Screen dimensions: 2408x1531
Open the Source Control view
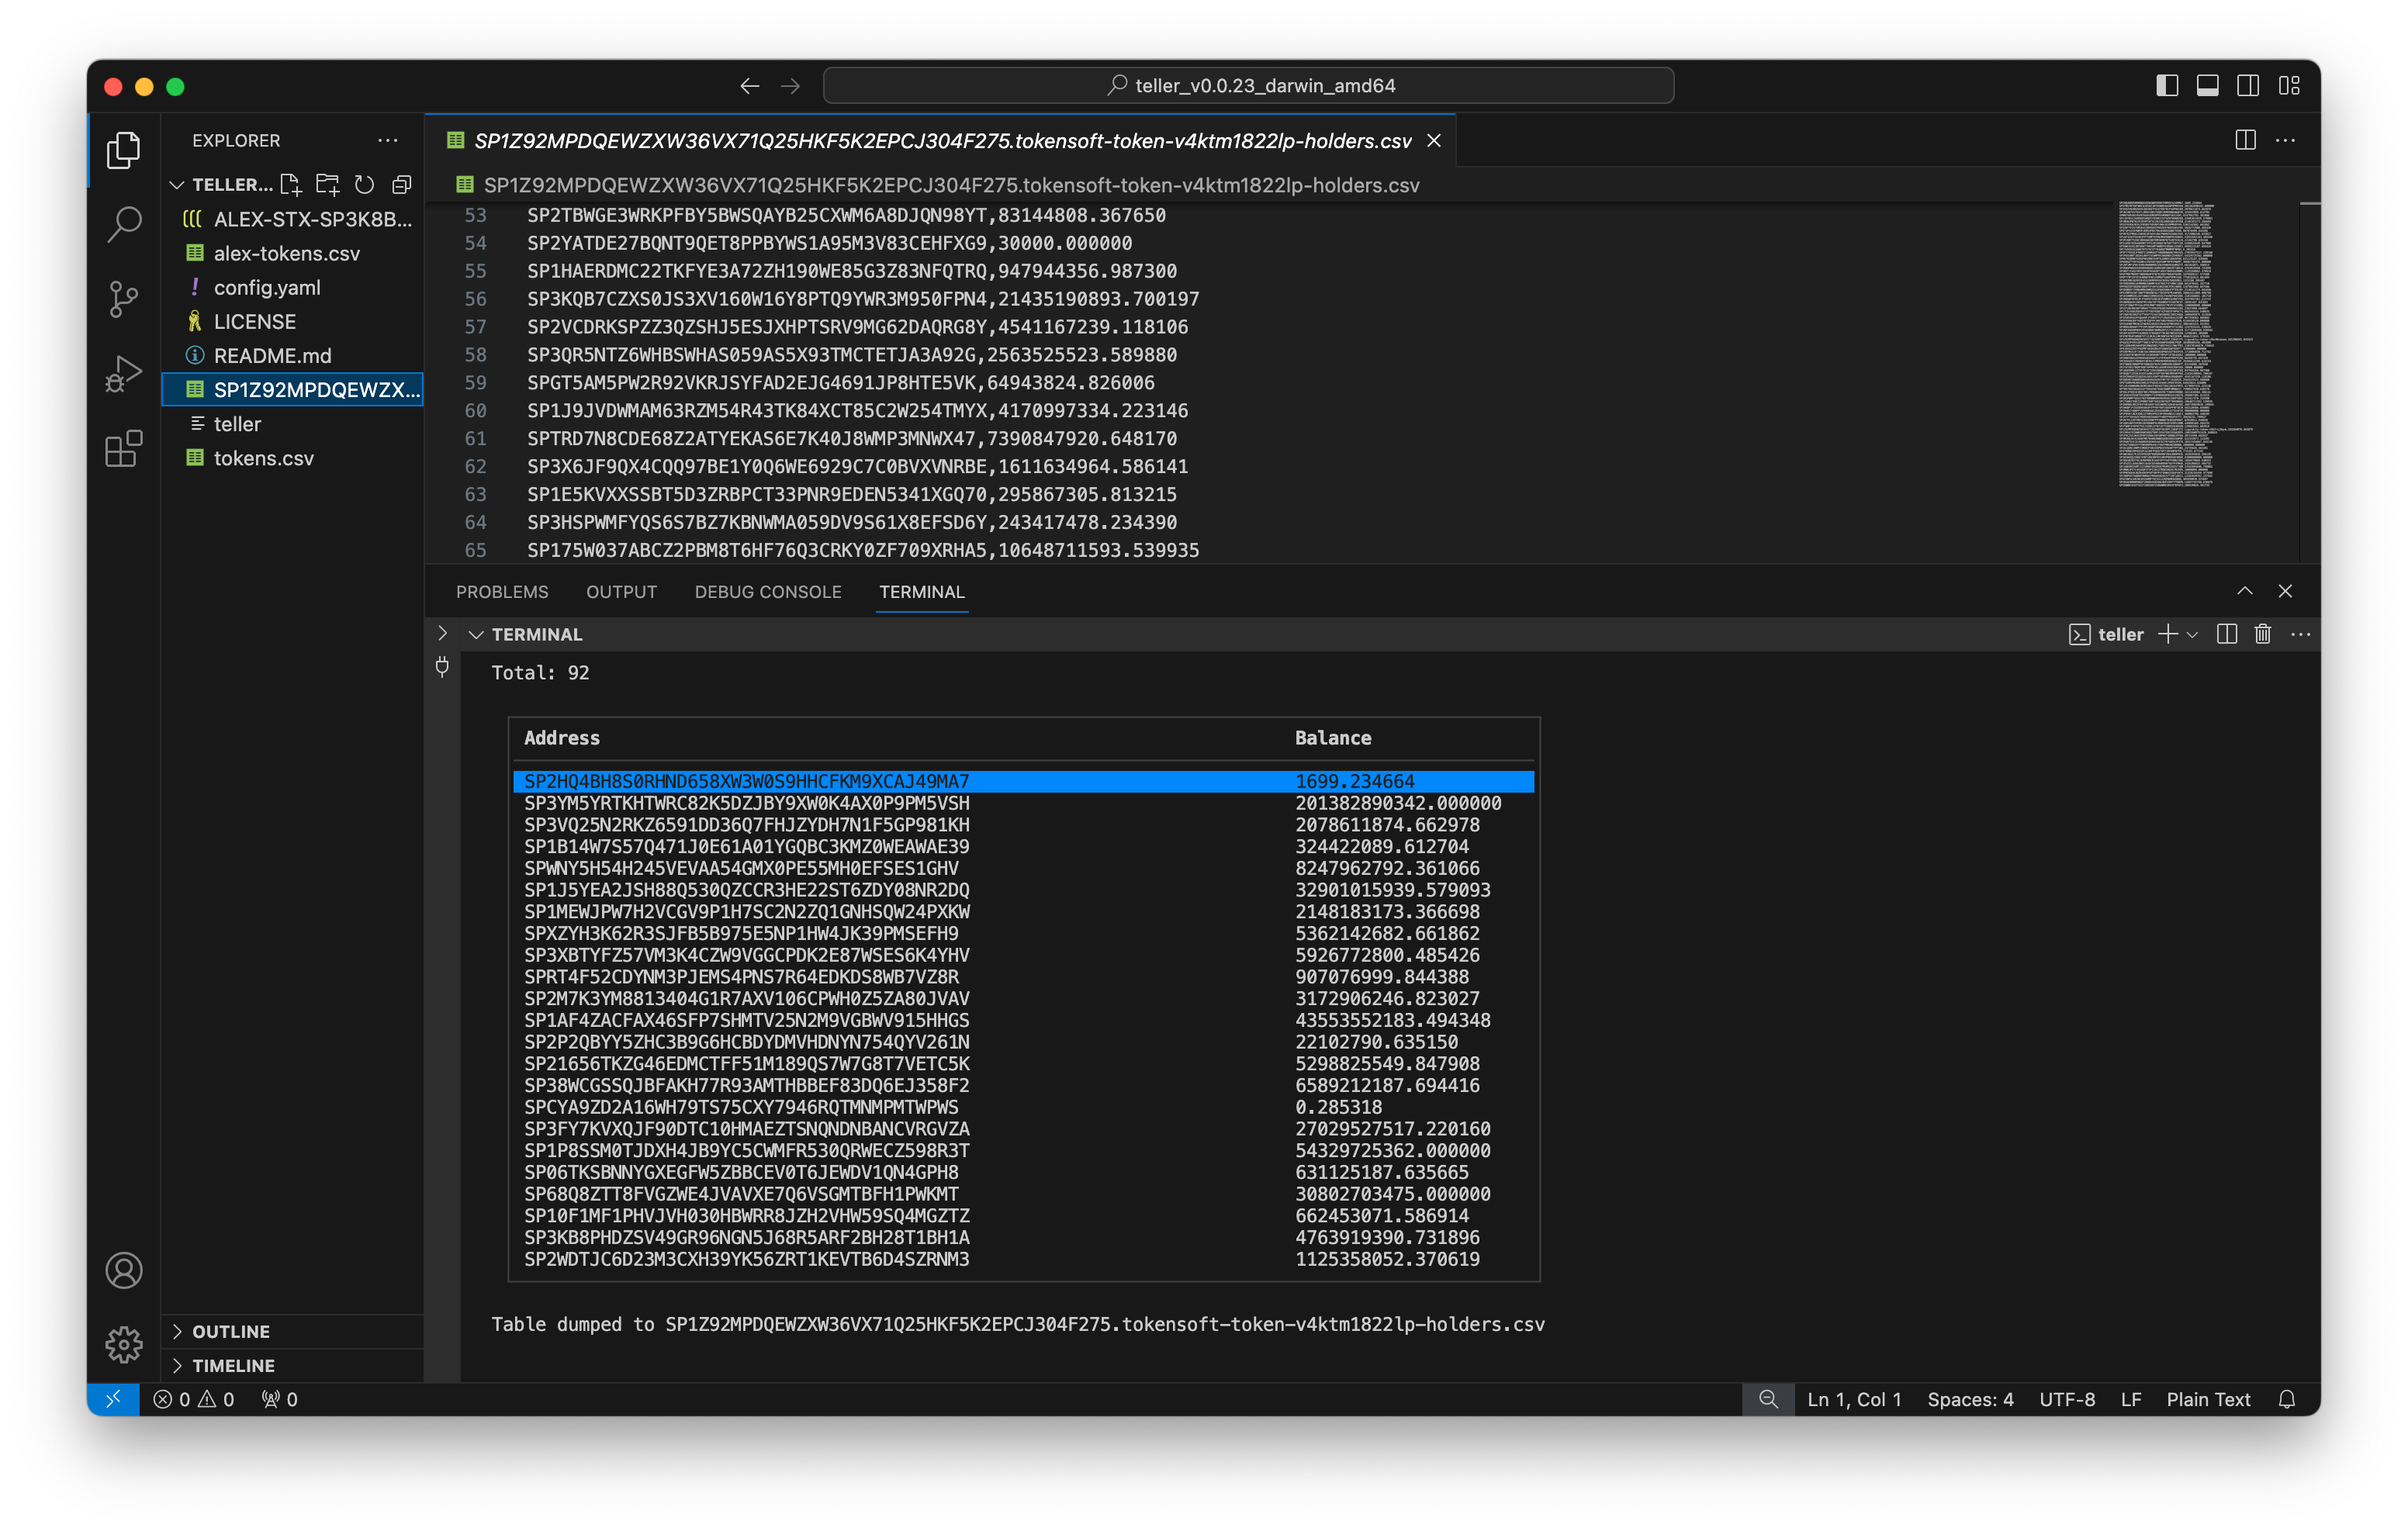coord(123,298)
